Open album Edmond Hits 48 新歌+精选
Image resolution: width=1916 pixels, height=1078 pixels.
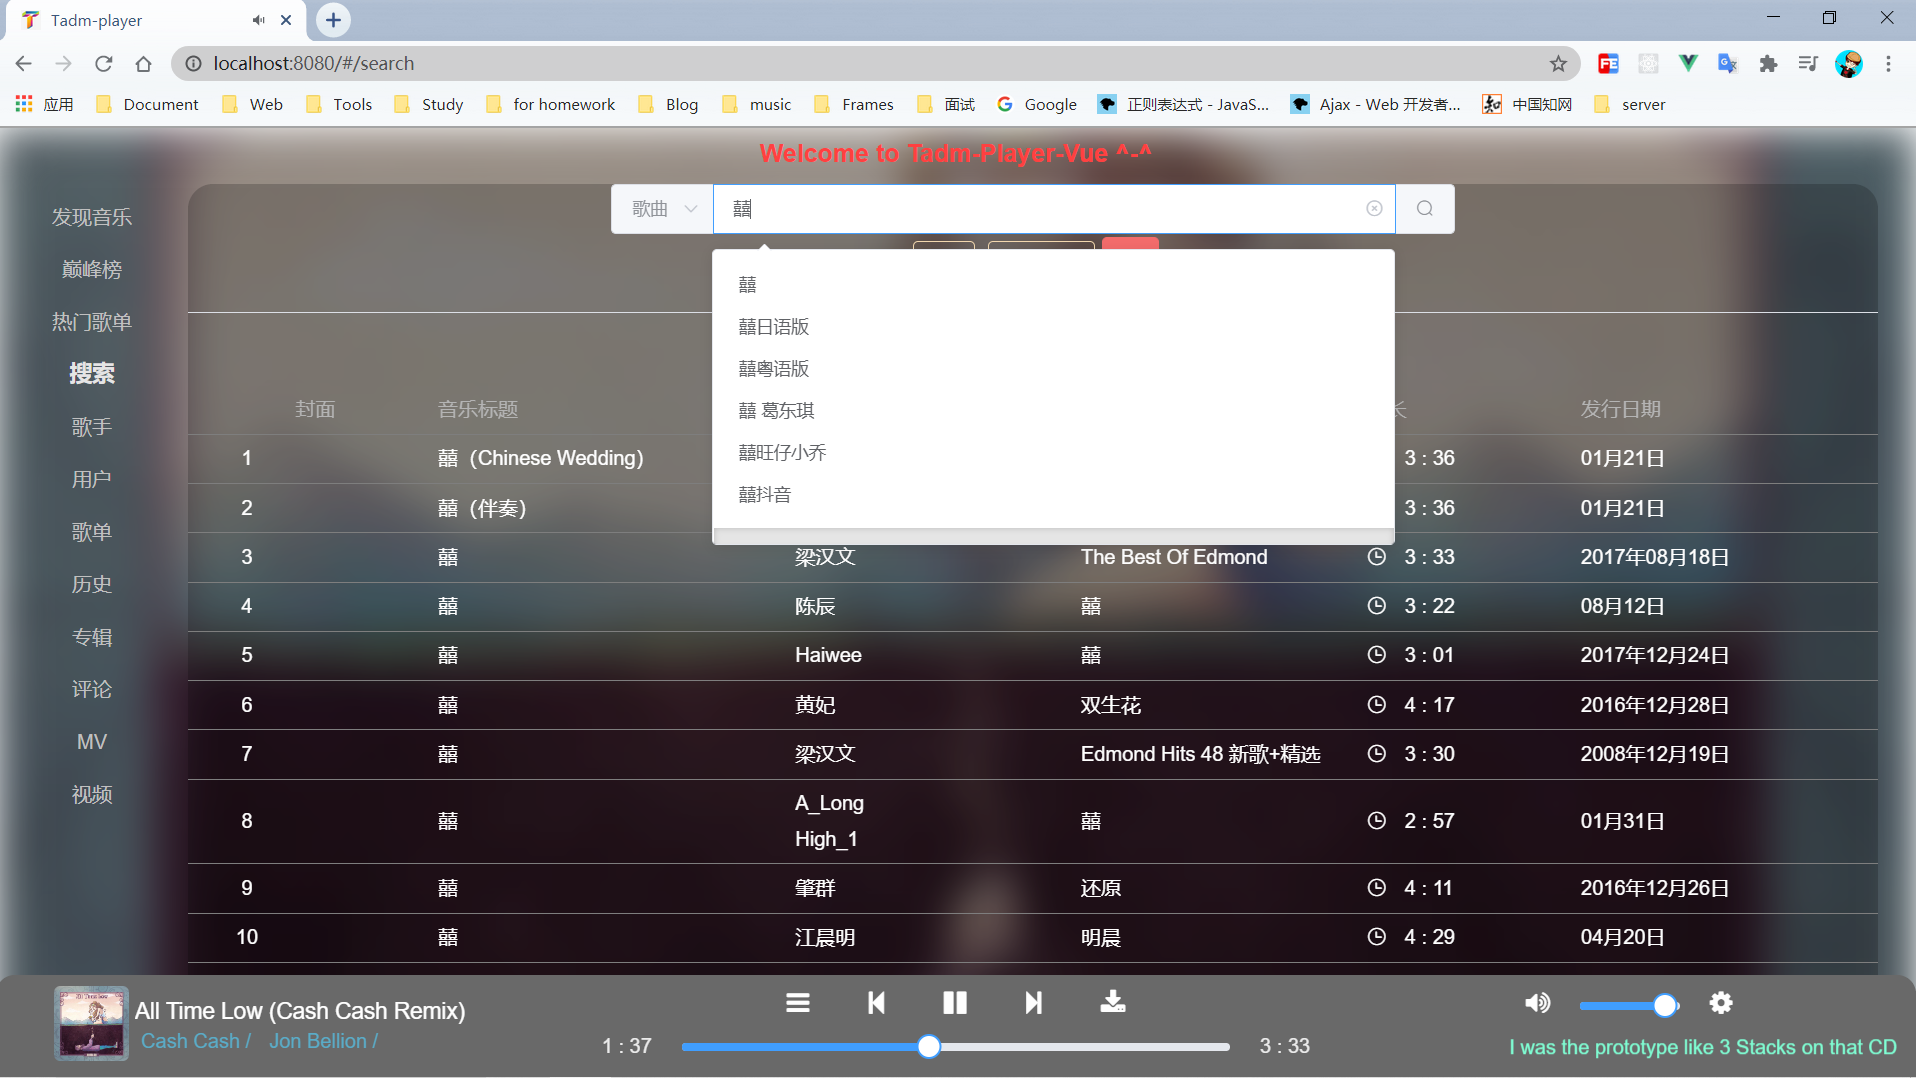tap(1200, 754)
